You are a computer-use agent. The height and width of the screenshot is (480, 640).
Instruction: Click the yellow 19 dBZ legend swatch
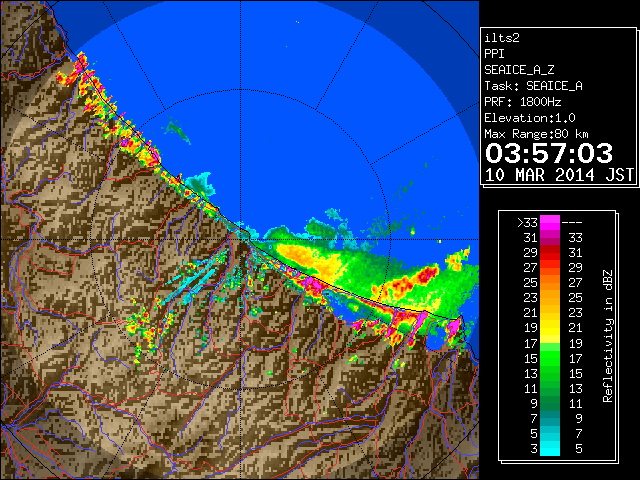[x=549, y=328]
